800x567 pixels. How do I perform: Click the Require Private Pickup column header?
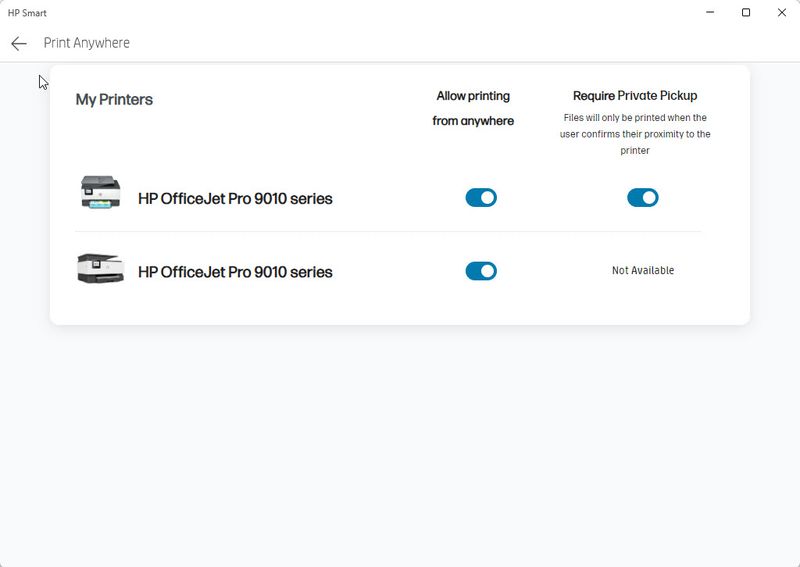coord(635,96)
